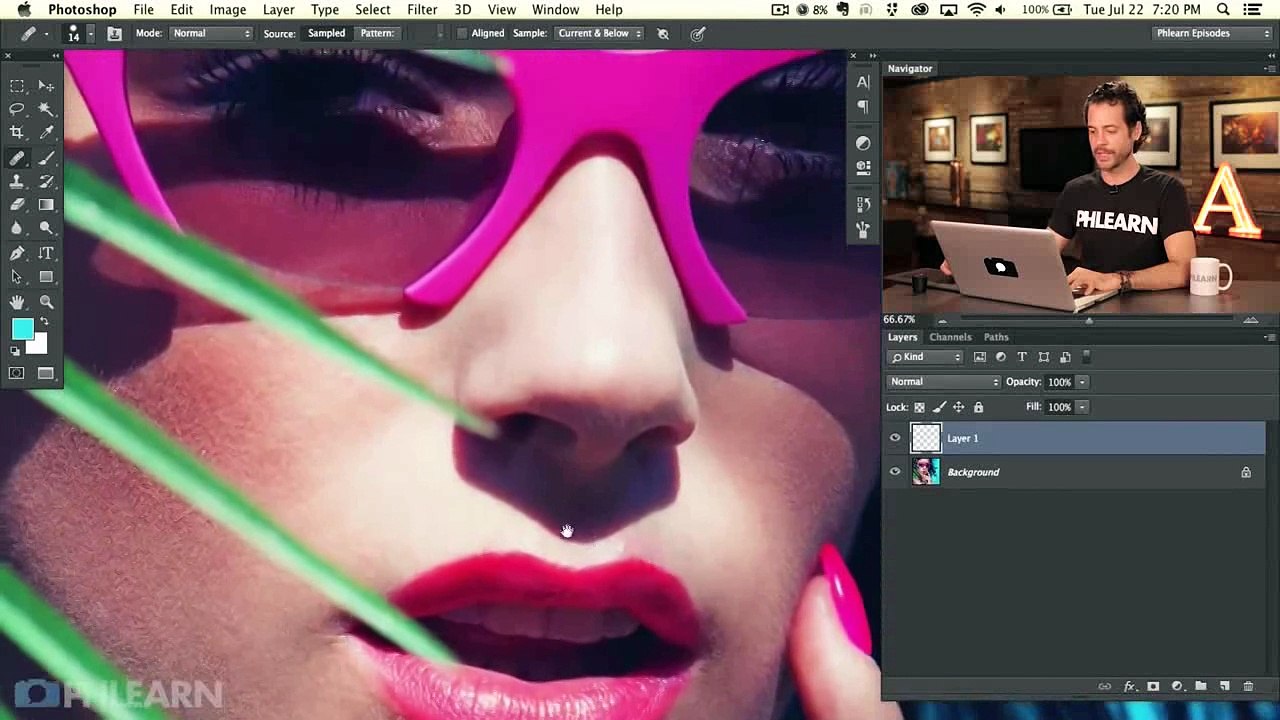Expand the Opacity slider dropdown
Viewport: 1280px width, 720px height.
click(x=1082, y=382)
